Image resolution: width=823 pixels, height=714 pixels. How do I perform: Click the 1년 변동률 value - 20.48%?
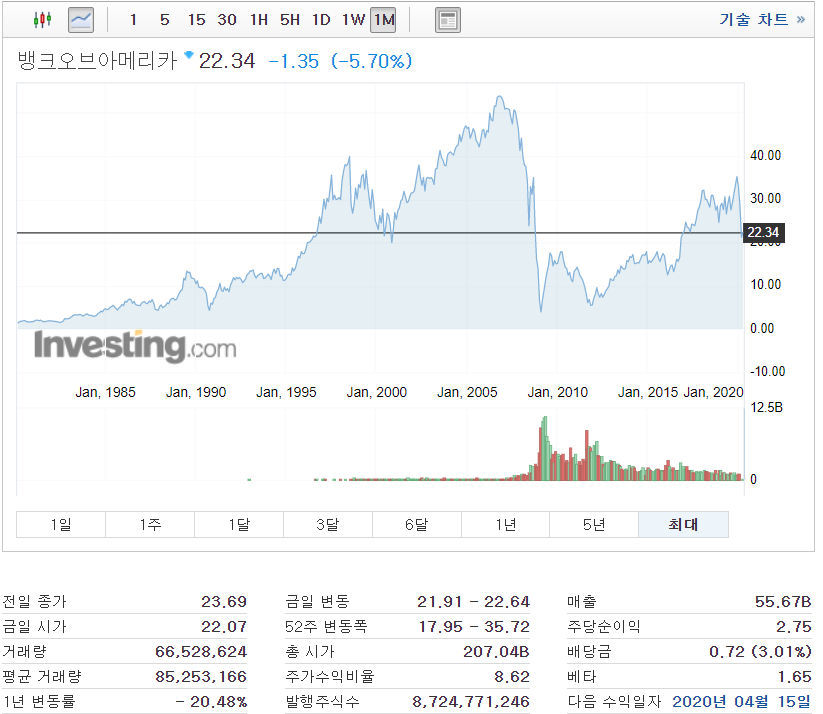[211, 701]
